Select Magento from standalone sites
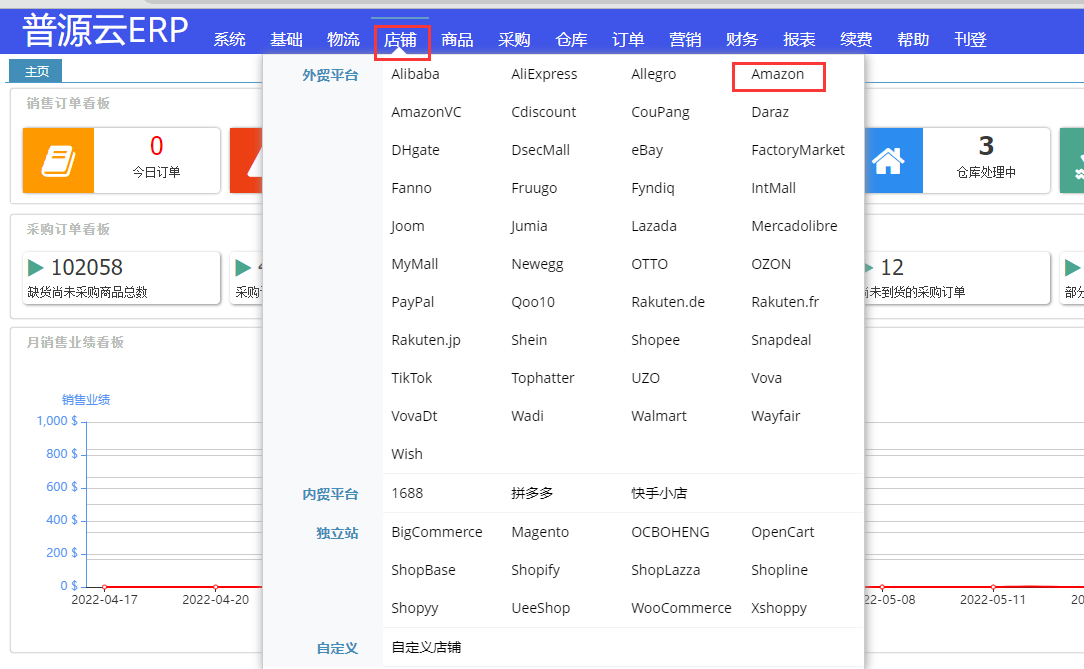This screenshot has width=1084, height=669. pos(540,533)
